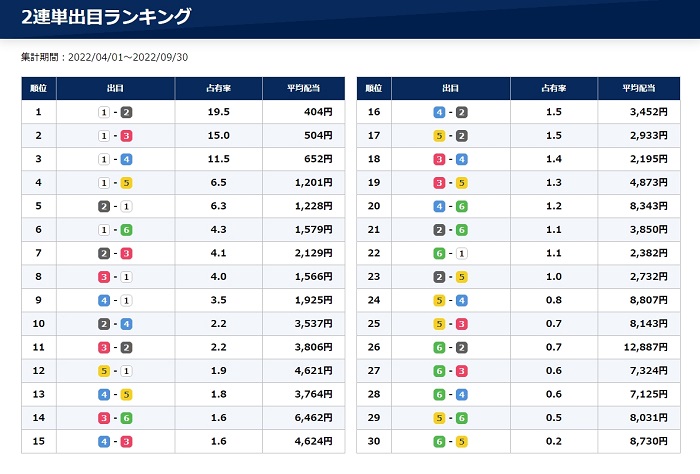The width and height of the screenshot is (700, 474).
Task: Click the yellow 5 badge in rank 4 row
Action: coord(126,182)
